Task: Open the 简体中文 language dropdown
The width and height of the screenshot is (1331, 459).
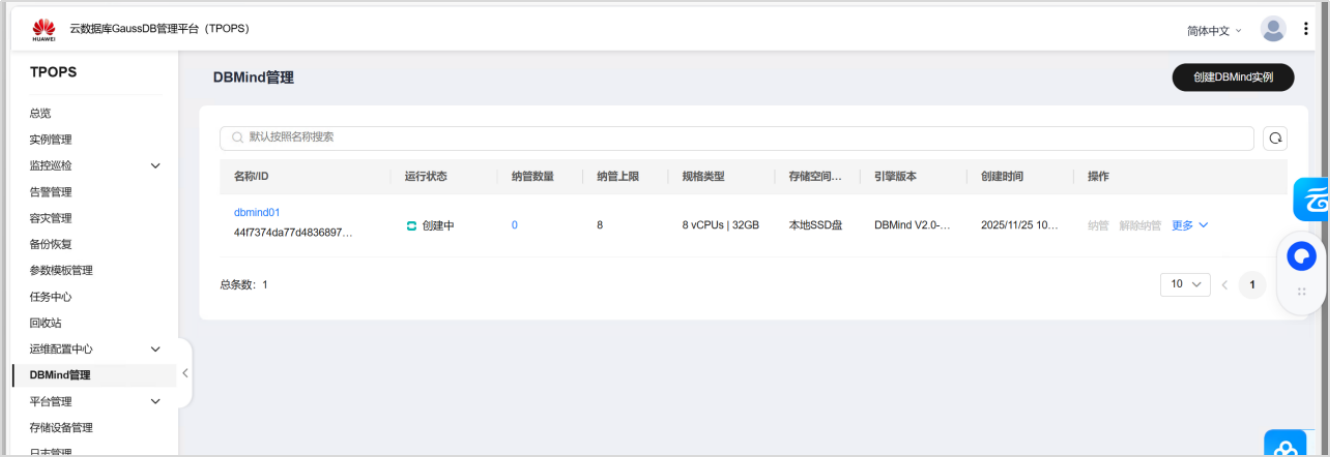Action: pos(1214,31)
